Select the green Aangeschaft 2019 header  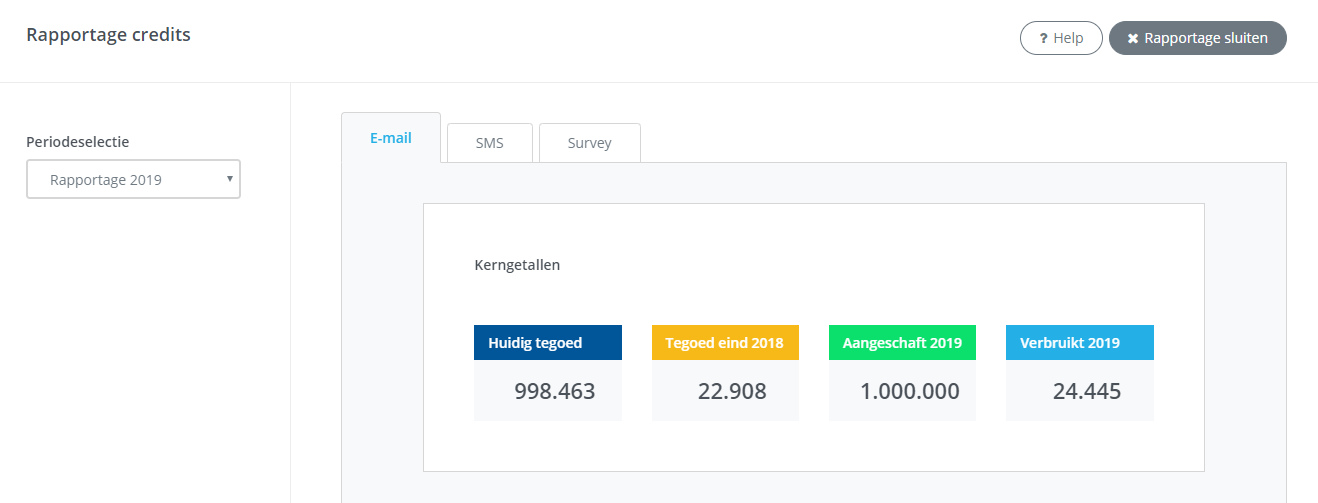coord(902,343)
